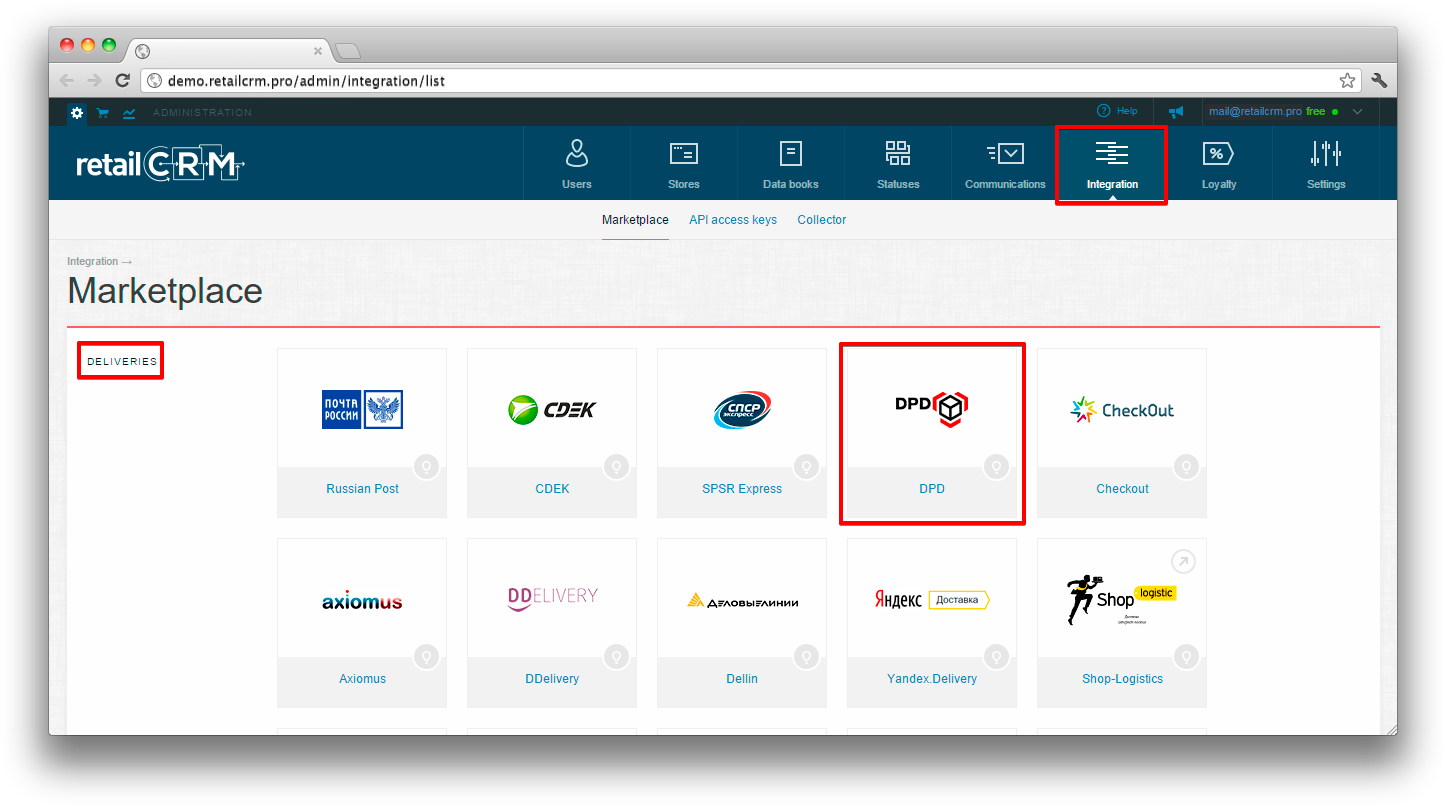Toggle the lightbulb on the Checkout card
1446x806 pixels.
click(1187, 467)
